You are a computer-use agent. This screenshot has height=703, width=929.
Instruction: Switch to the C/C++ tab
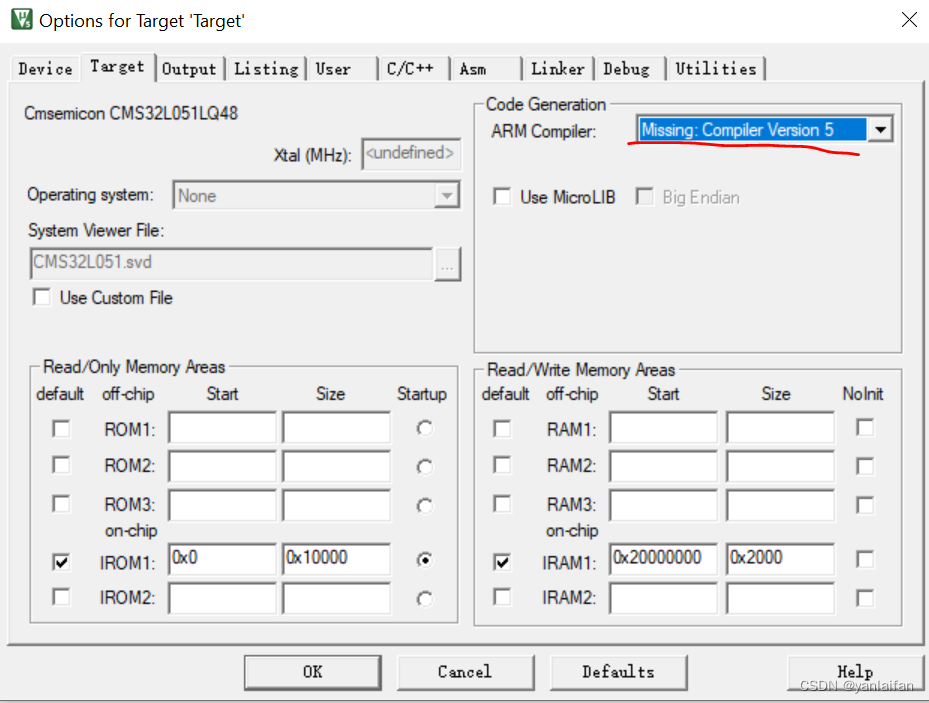(410, 69)
